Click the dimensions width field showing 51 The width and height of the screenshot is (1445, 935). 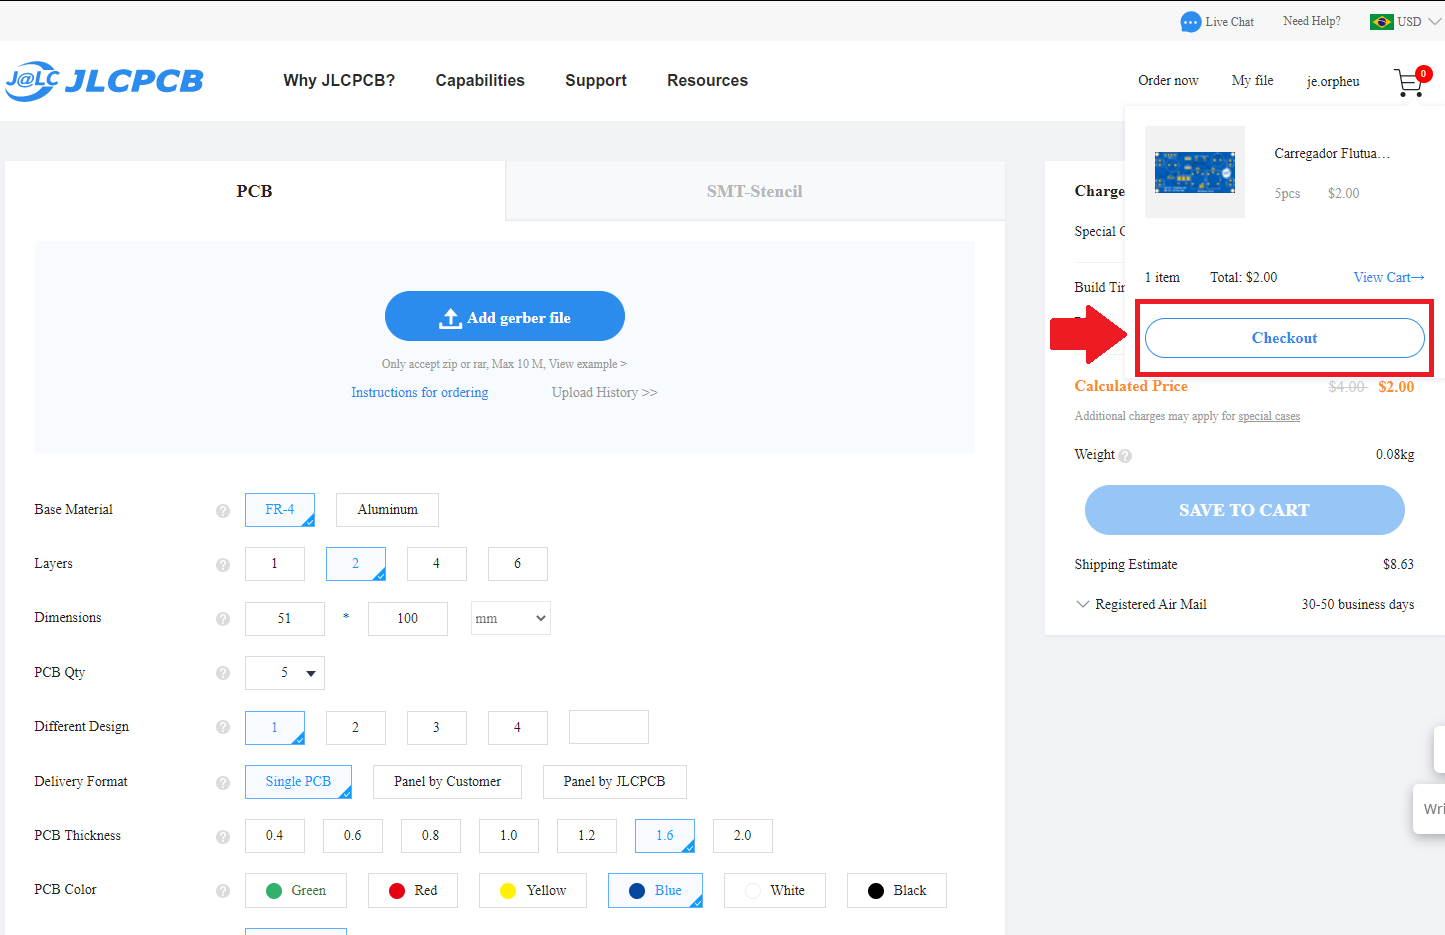click(285, 619)
